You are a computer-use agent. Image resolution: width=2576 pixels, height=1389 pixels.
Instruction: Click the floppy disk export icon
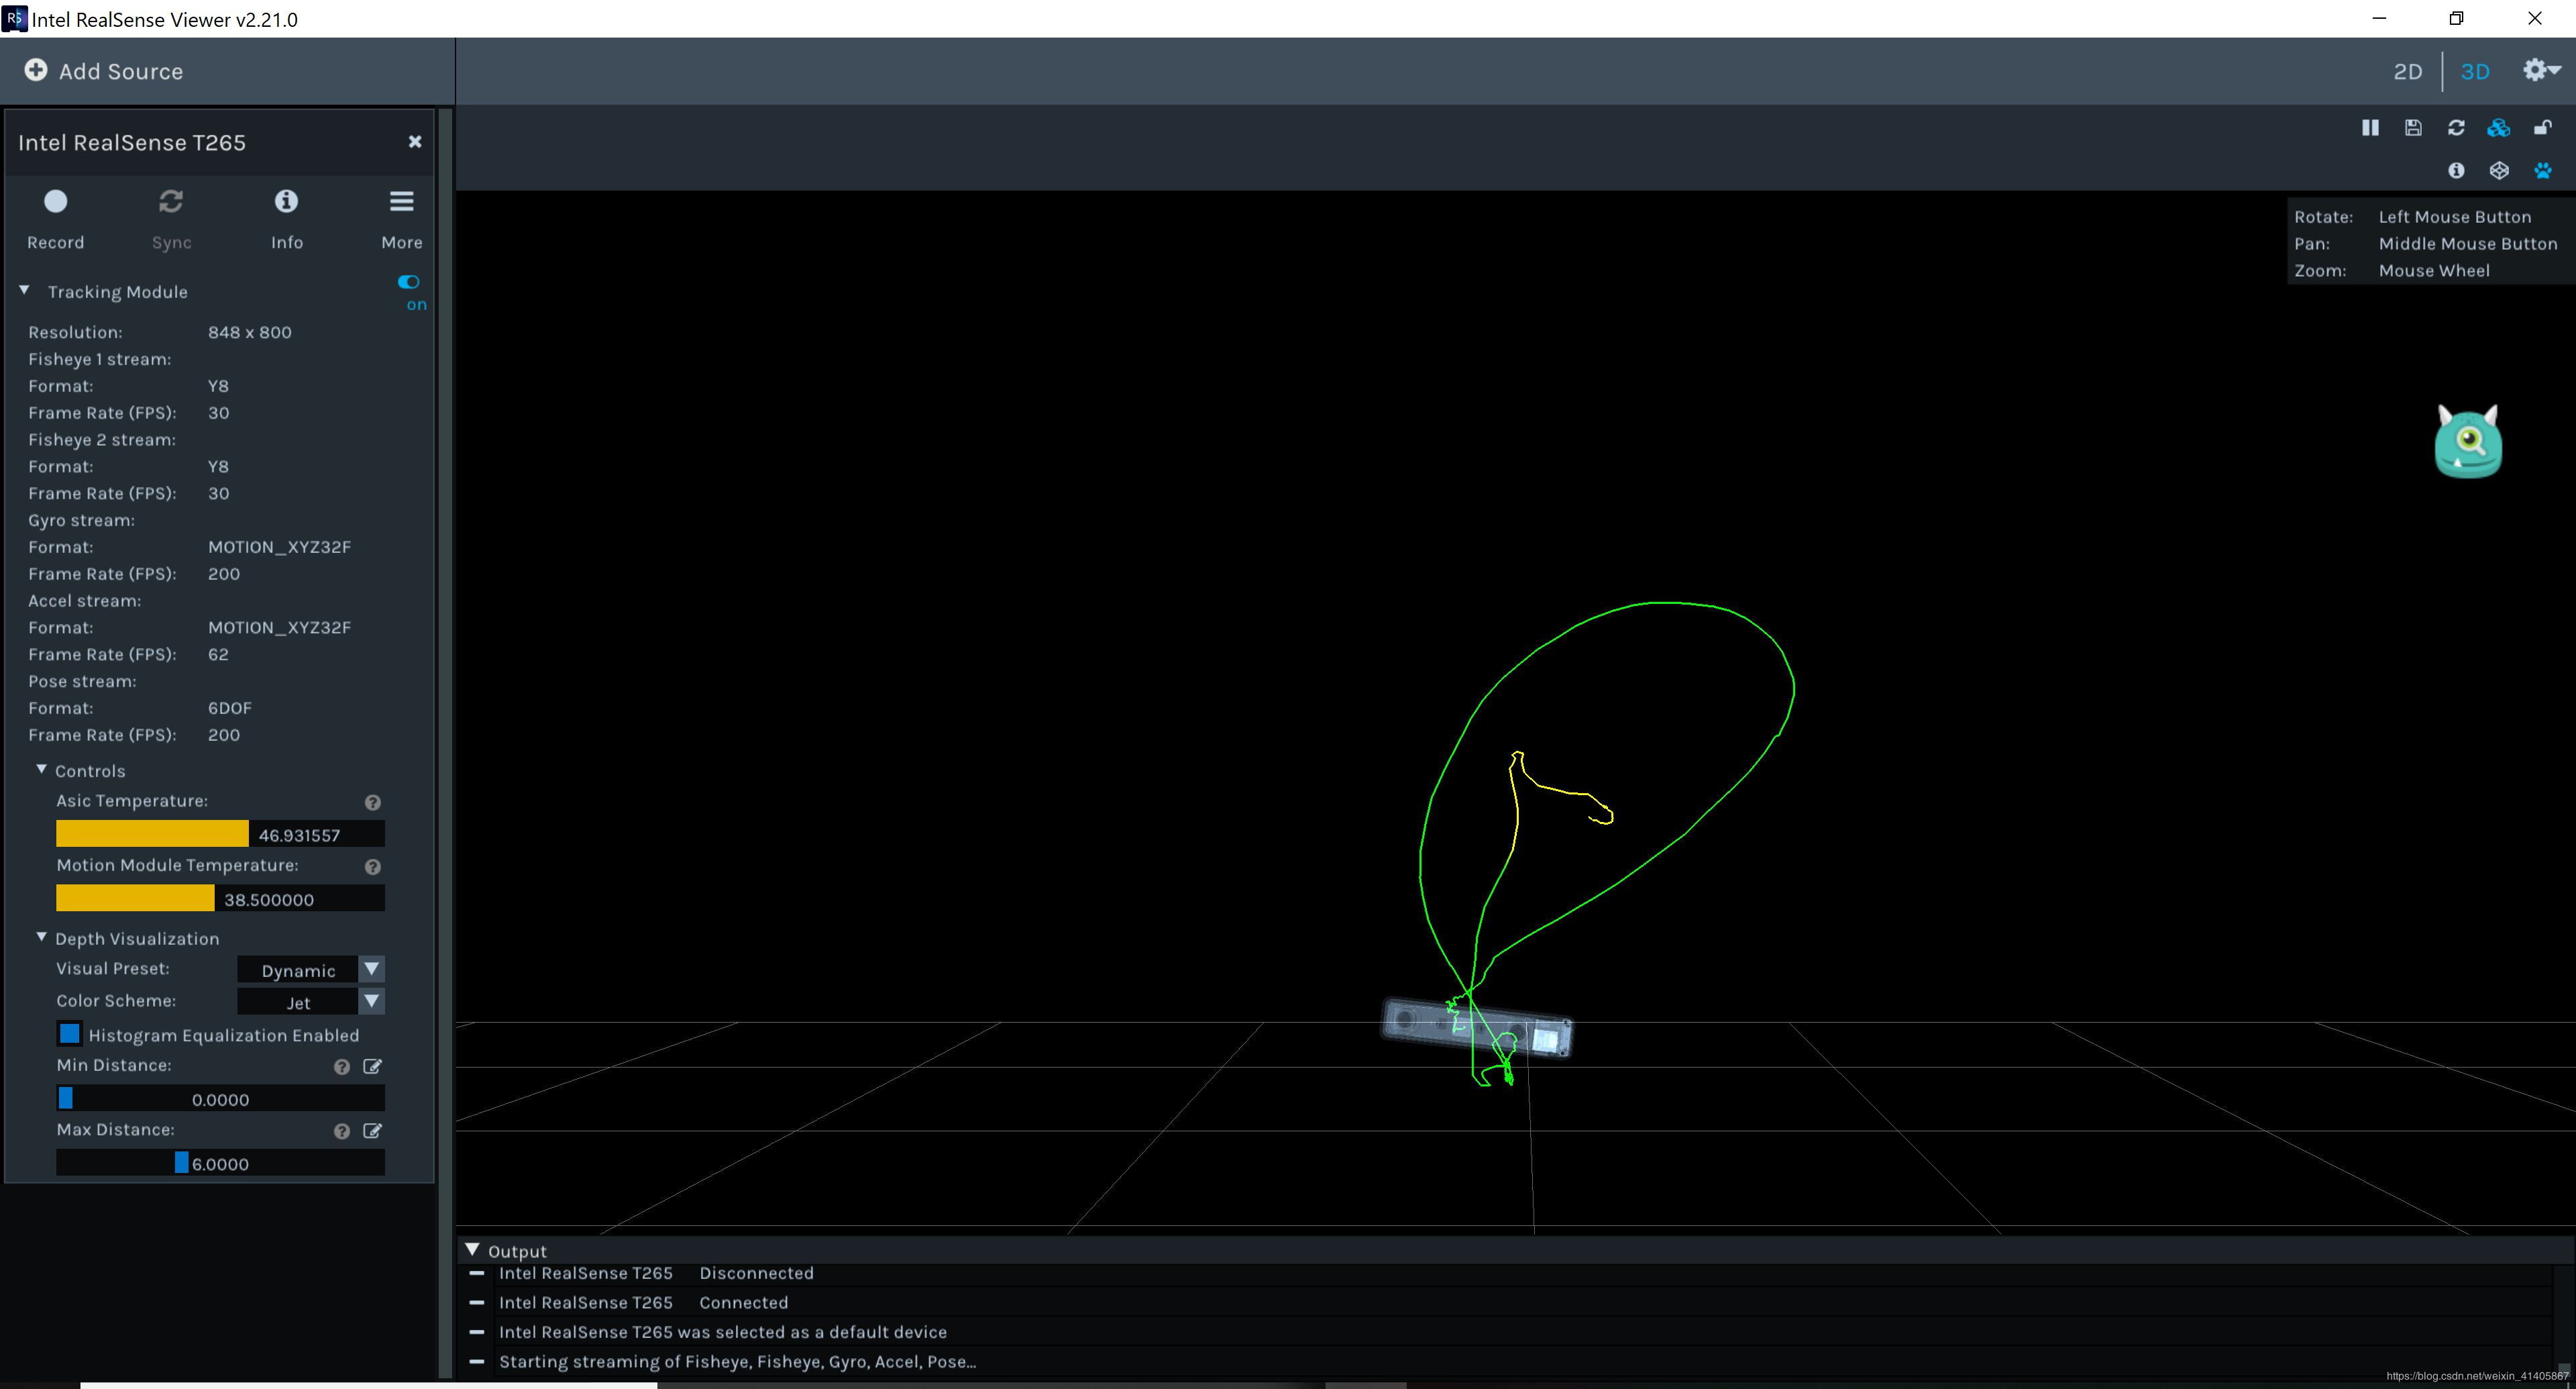click(x=2413, y=128)
